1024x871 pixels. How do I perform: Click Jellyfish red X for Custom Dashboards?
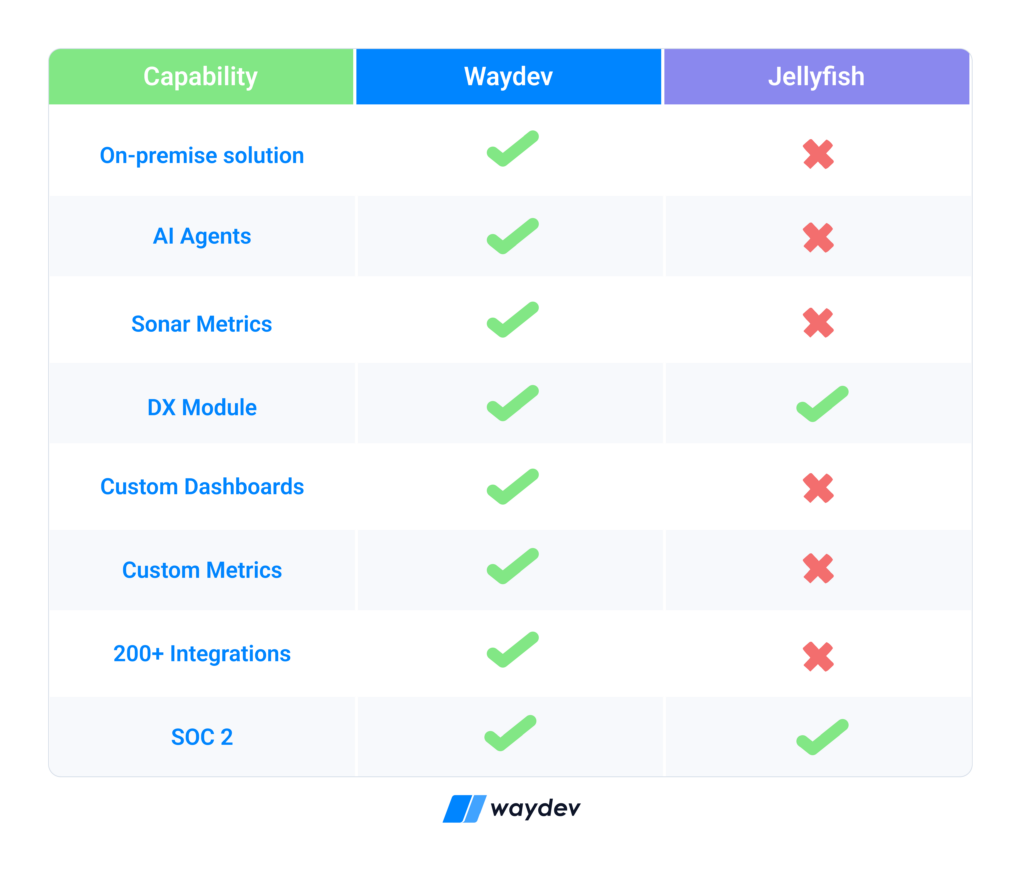point(818,488)
